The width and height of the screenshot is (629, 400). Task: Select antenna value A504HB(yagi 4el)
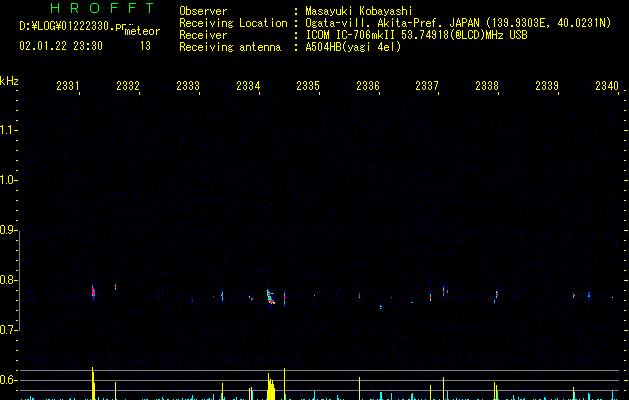pyautogui.click(x=353, y=47)
